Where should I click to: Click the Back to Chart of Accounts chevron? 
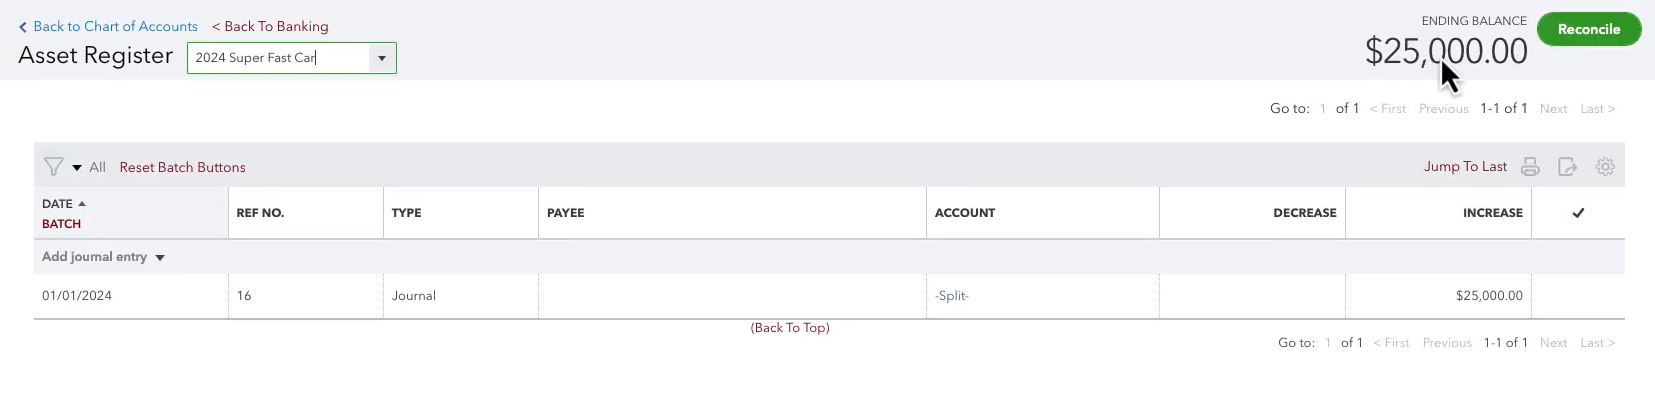[23, 27]
